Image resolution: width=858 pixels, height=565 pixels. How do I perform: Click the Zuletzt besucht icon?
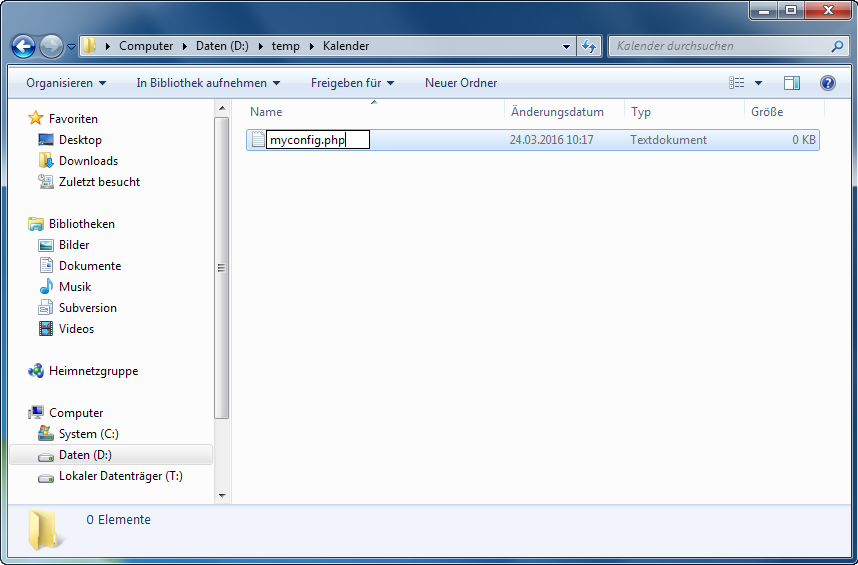(46, 182)
